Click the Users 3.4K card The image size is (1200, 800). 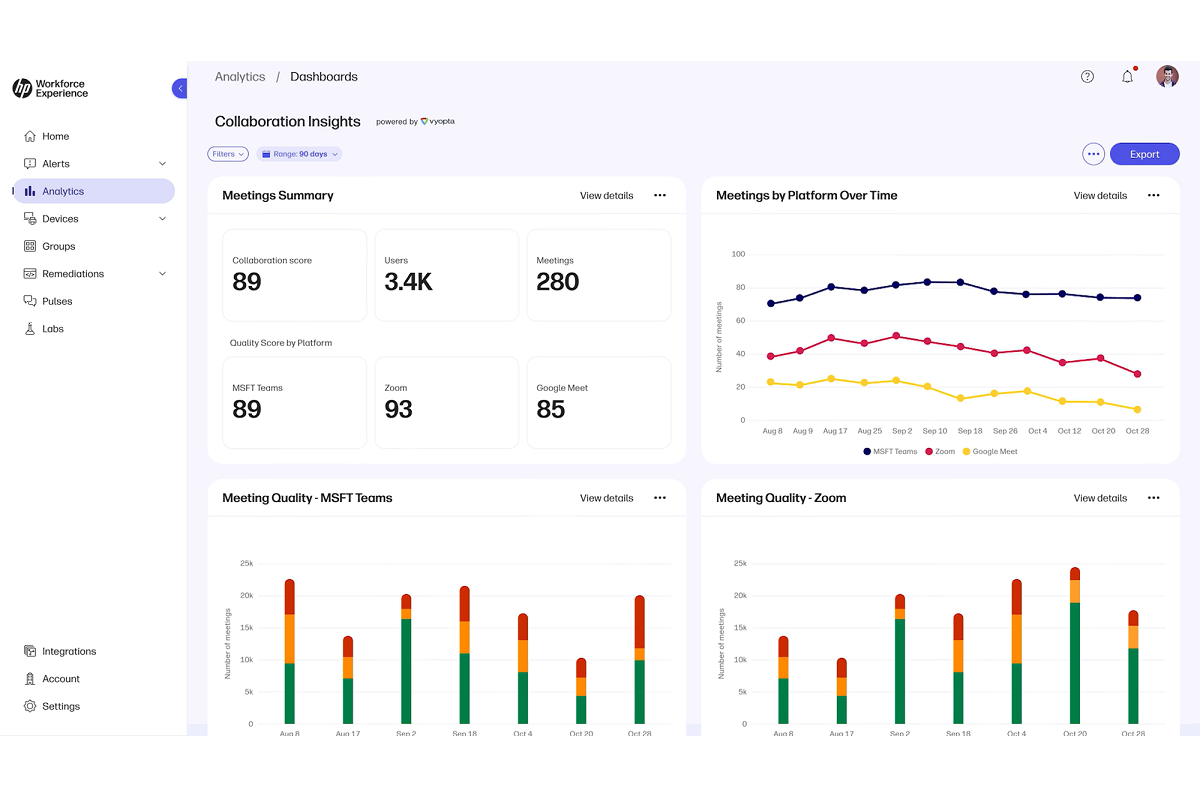pyautogui.click(x=446, y=275)
